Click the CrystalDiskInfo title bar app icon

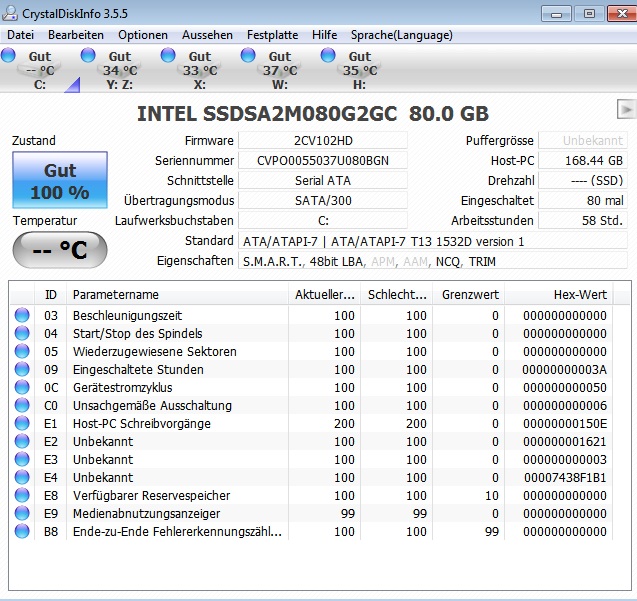[10, 13]
